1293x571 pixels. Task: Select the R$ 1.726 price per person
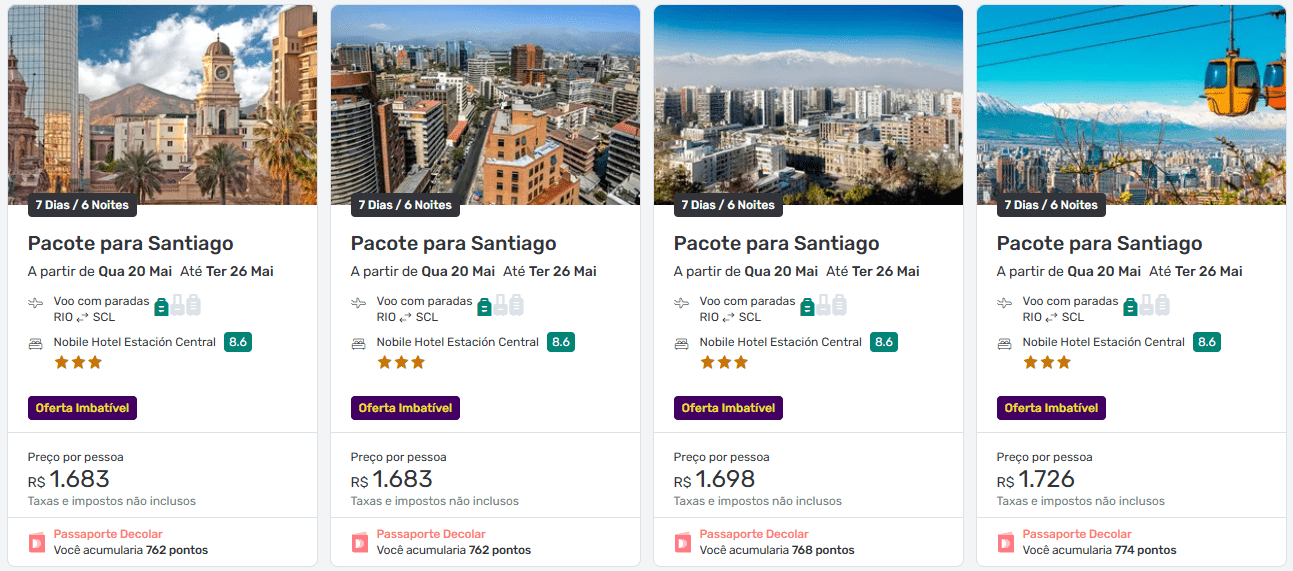[x=1046, y=479]
